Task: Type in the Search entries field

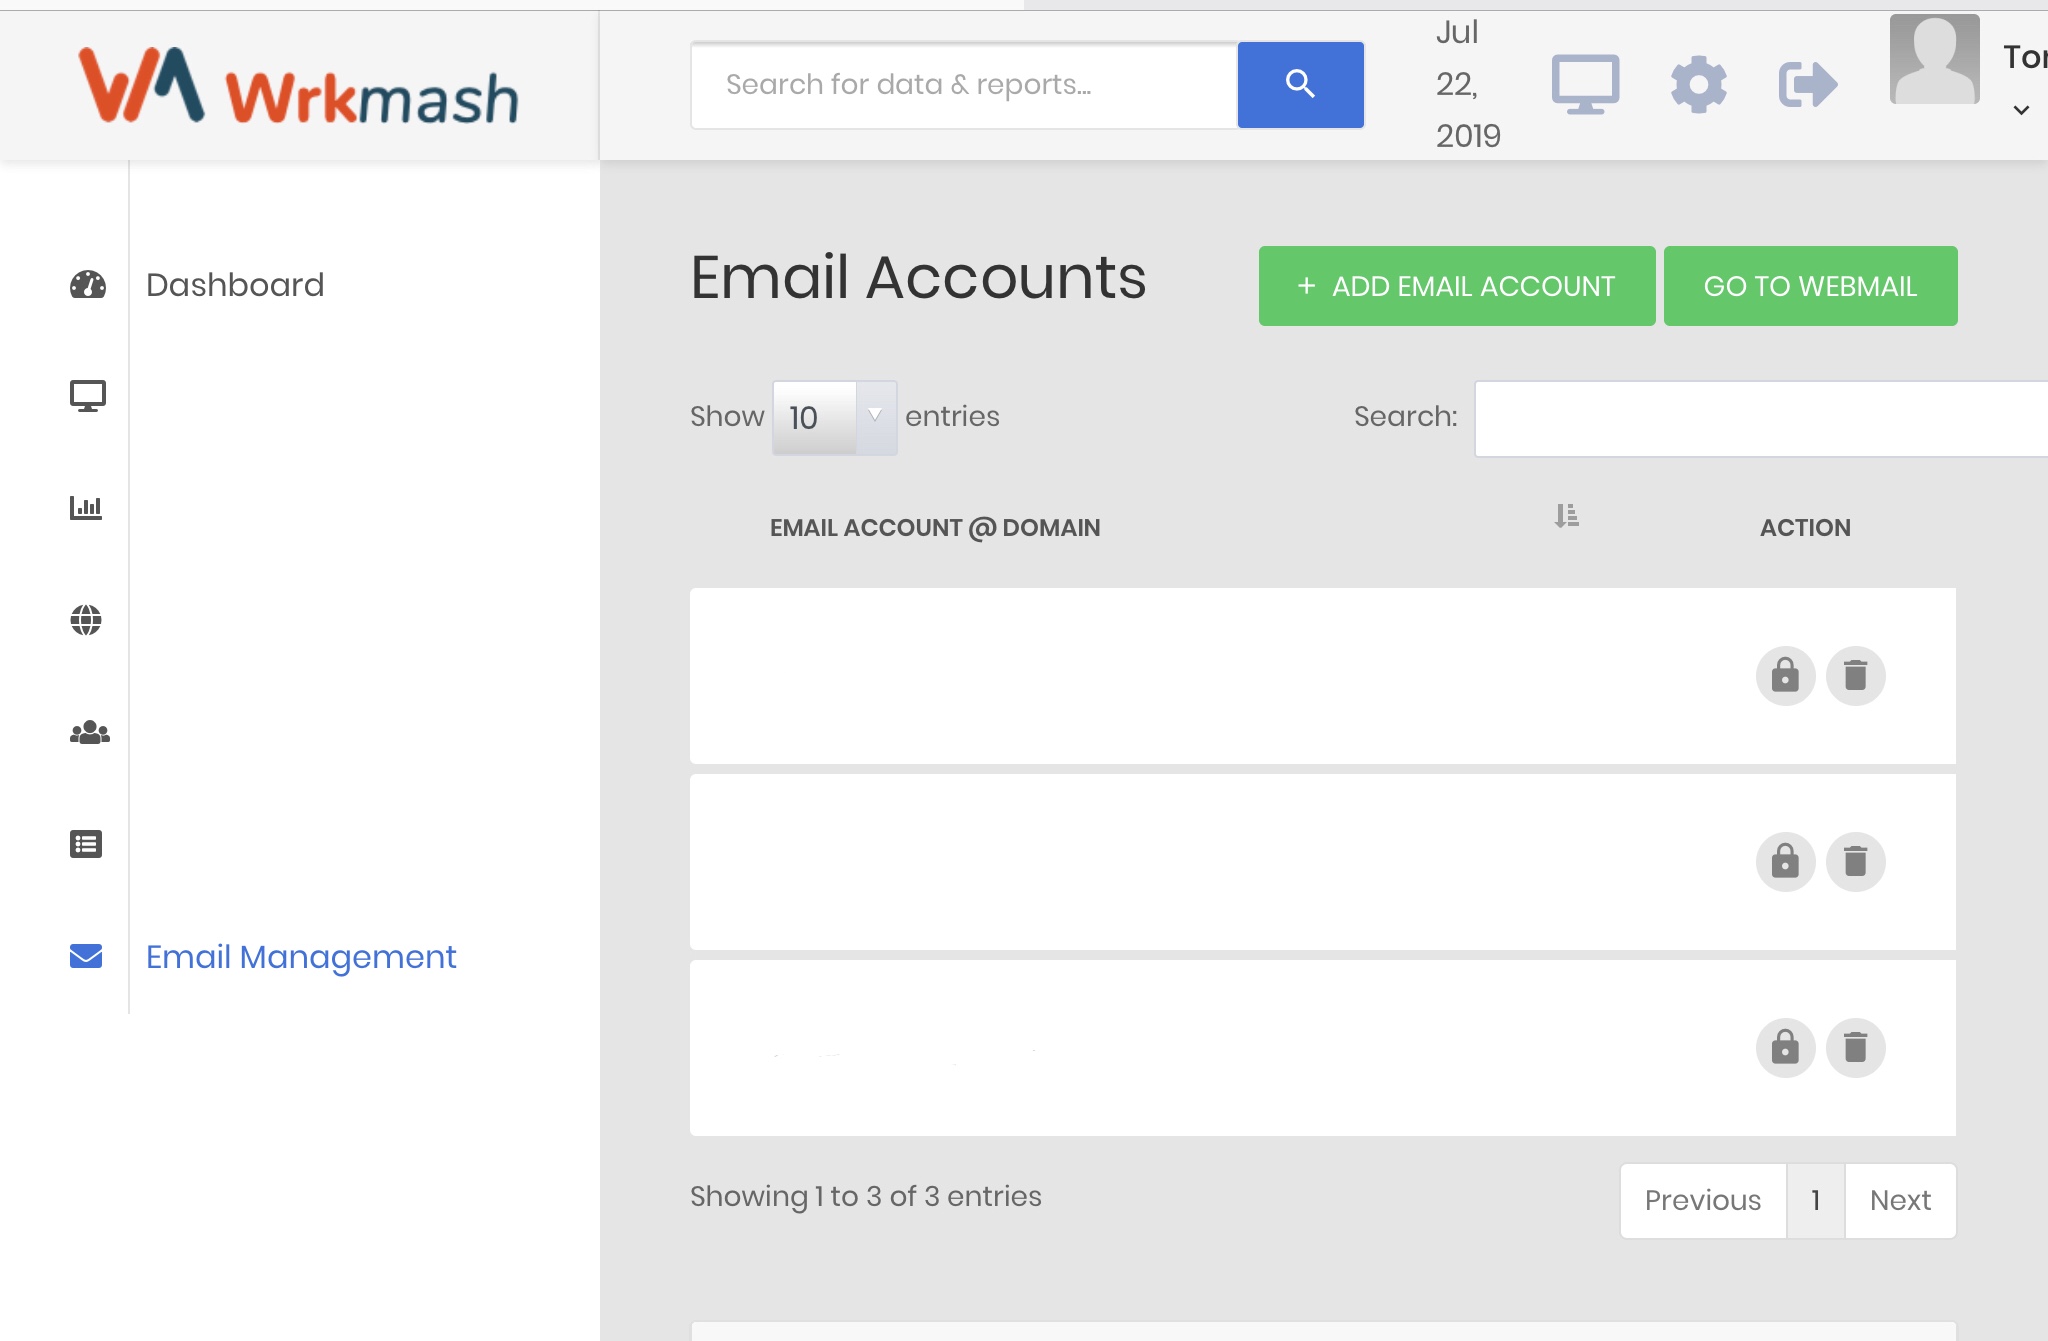Action: (1760, 417)
